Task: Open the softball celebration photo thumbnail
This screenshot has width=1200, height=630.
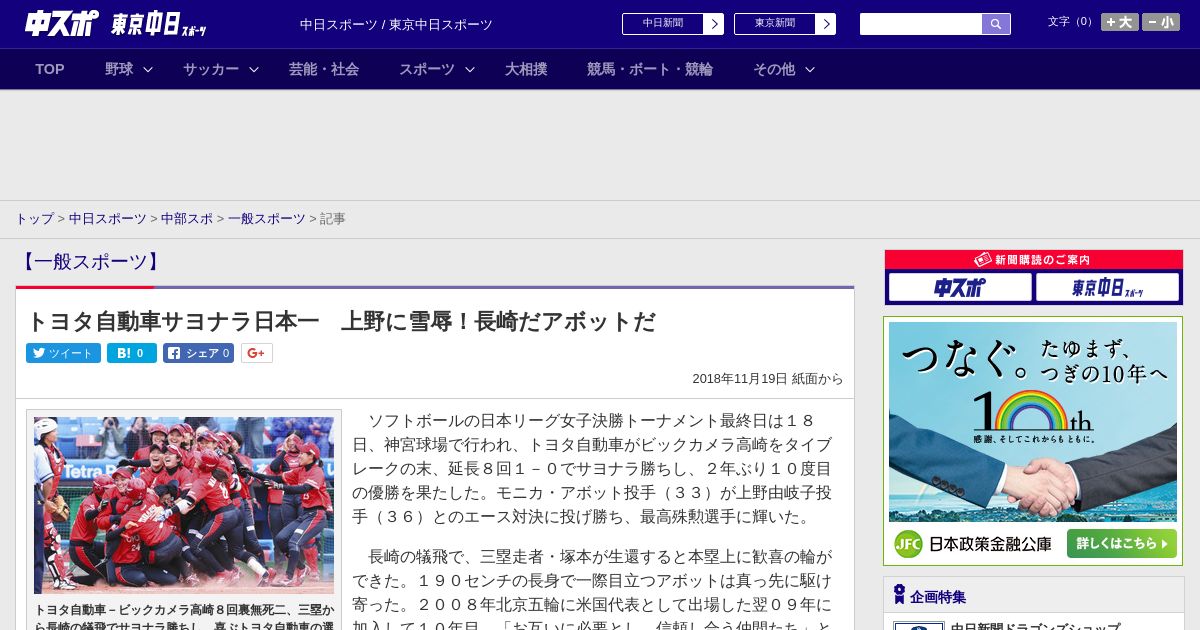Action: [184, 505]
